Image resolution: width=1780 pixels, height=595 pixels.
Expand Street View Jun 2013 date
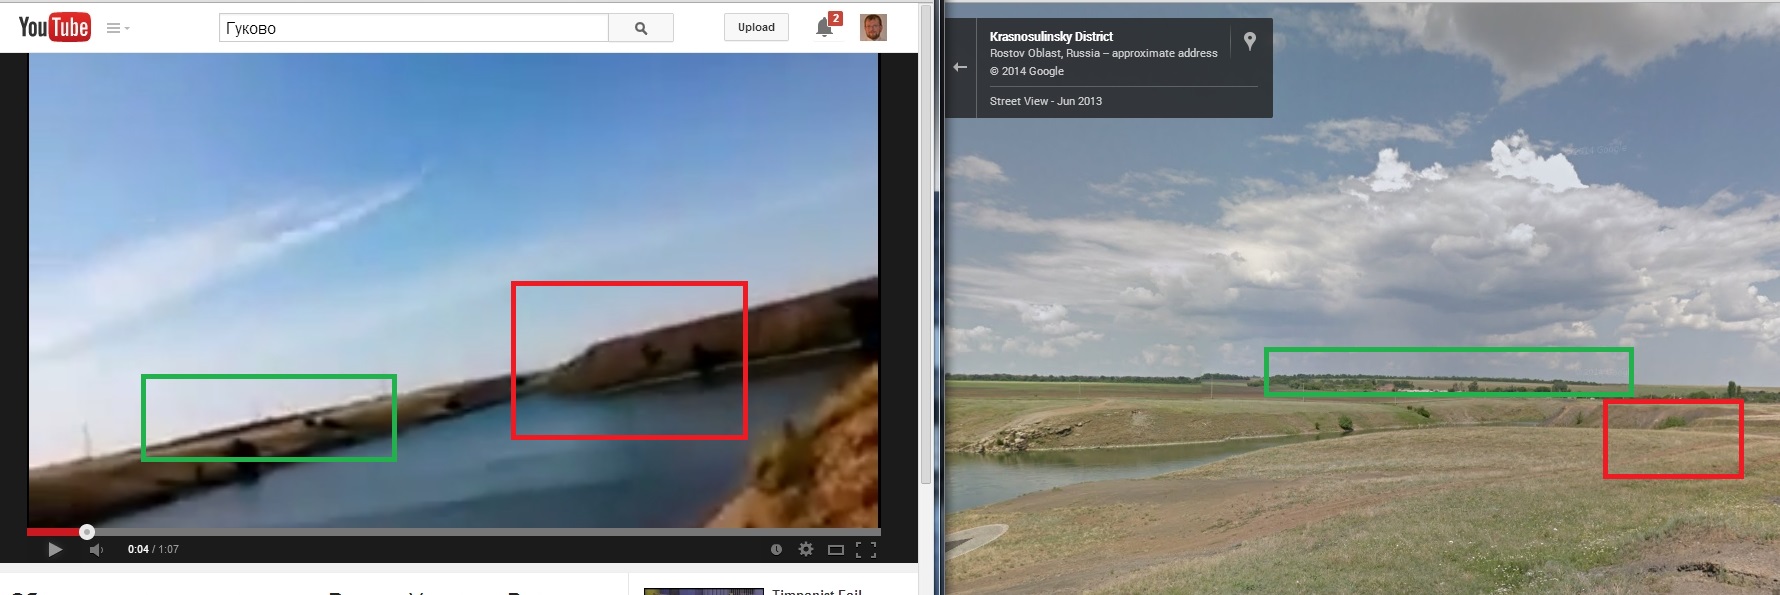point(1045,101)
